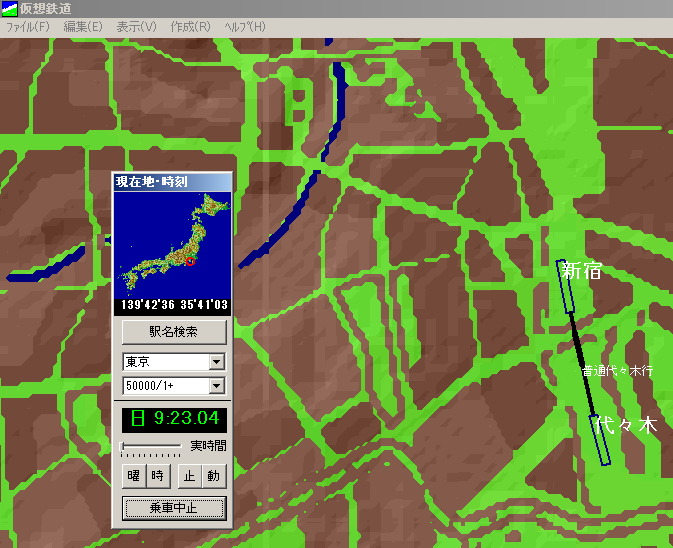Open the 作成(R) menu
Viewport: 673px width, 548px height.
click(x=191, y=27)
